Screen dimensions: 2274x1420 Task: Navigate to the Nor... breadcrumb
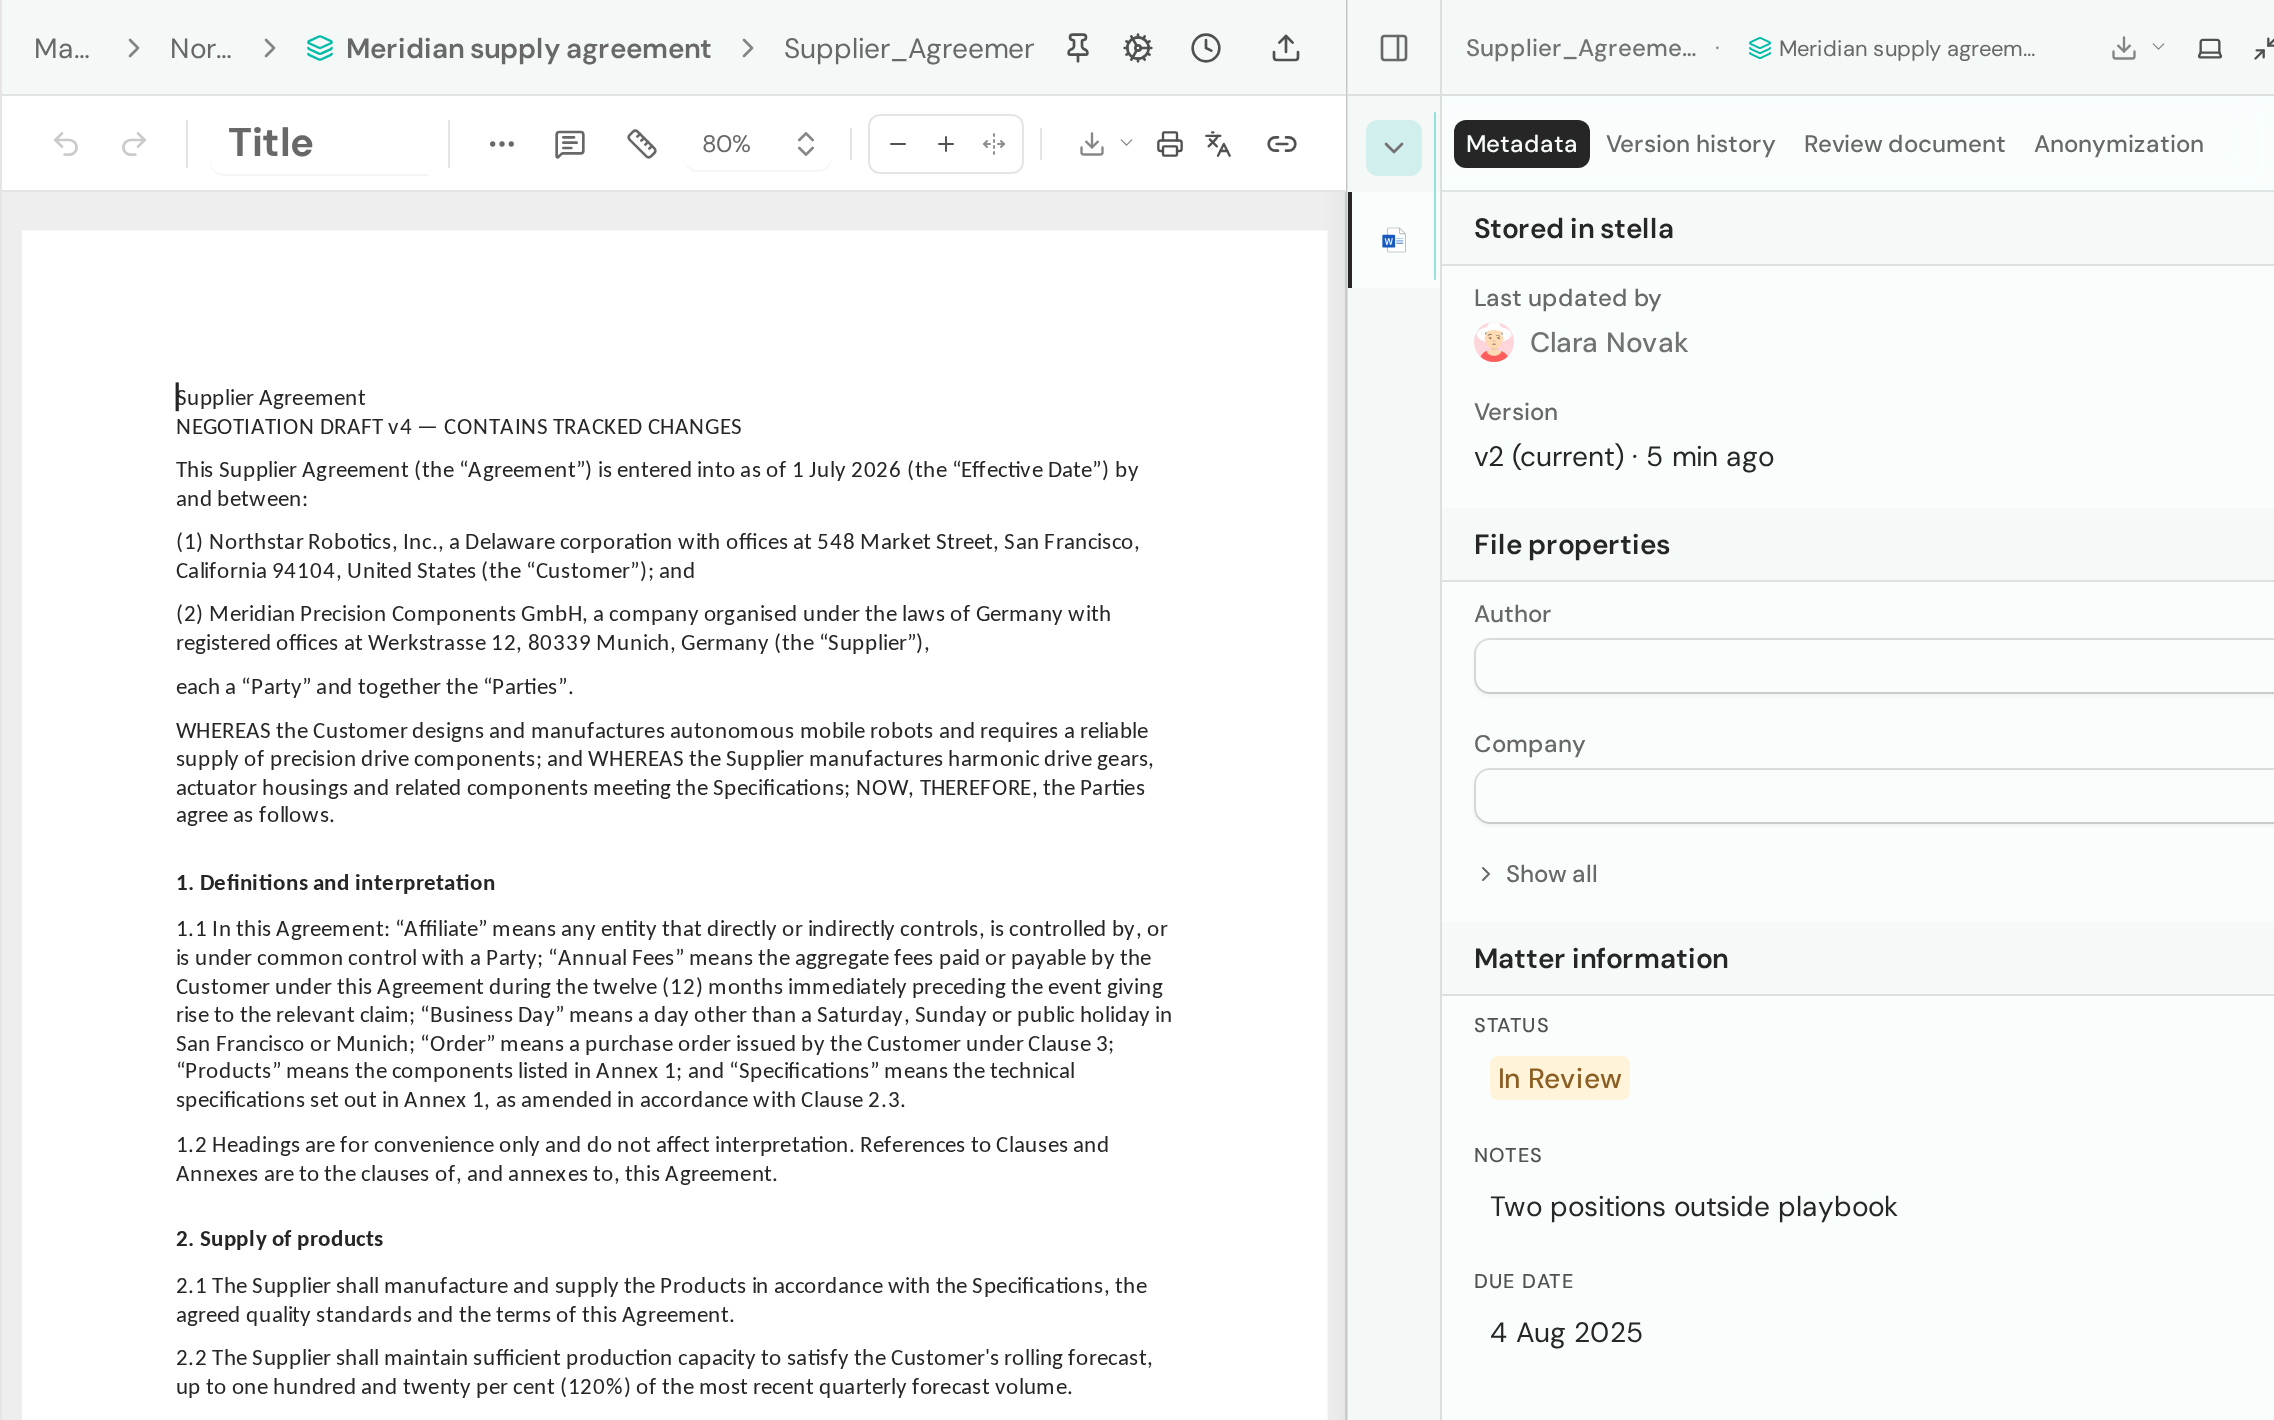click(201, 48)
